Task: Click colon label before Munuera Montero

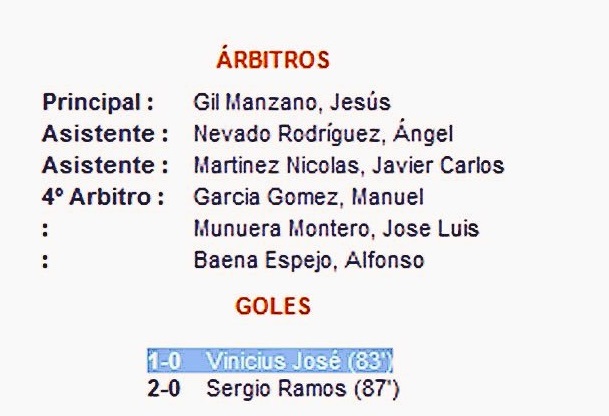Action: 47,229
